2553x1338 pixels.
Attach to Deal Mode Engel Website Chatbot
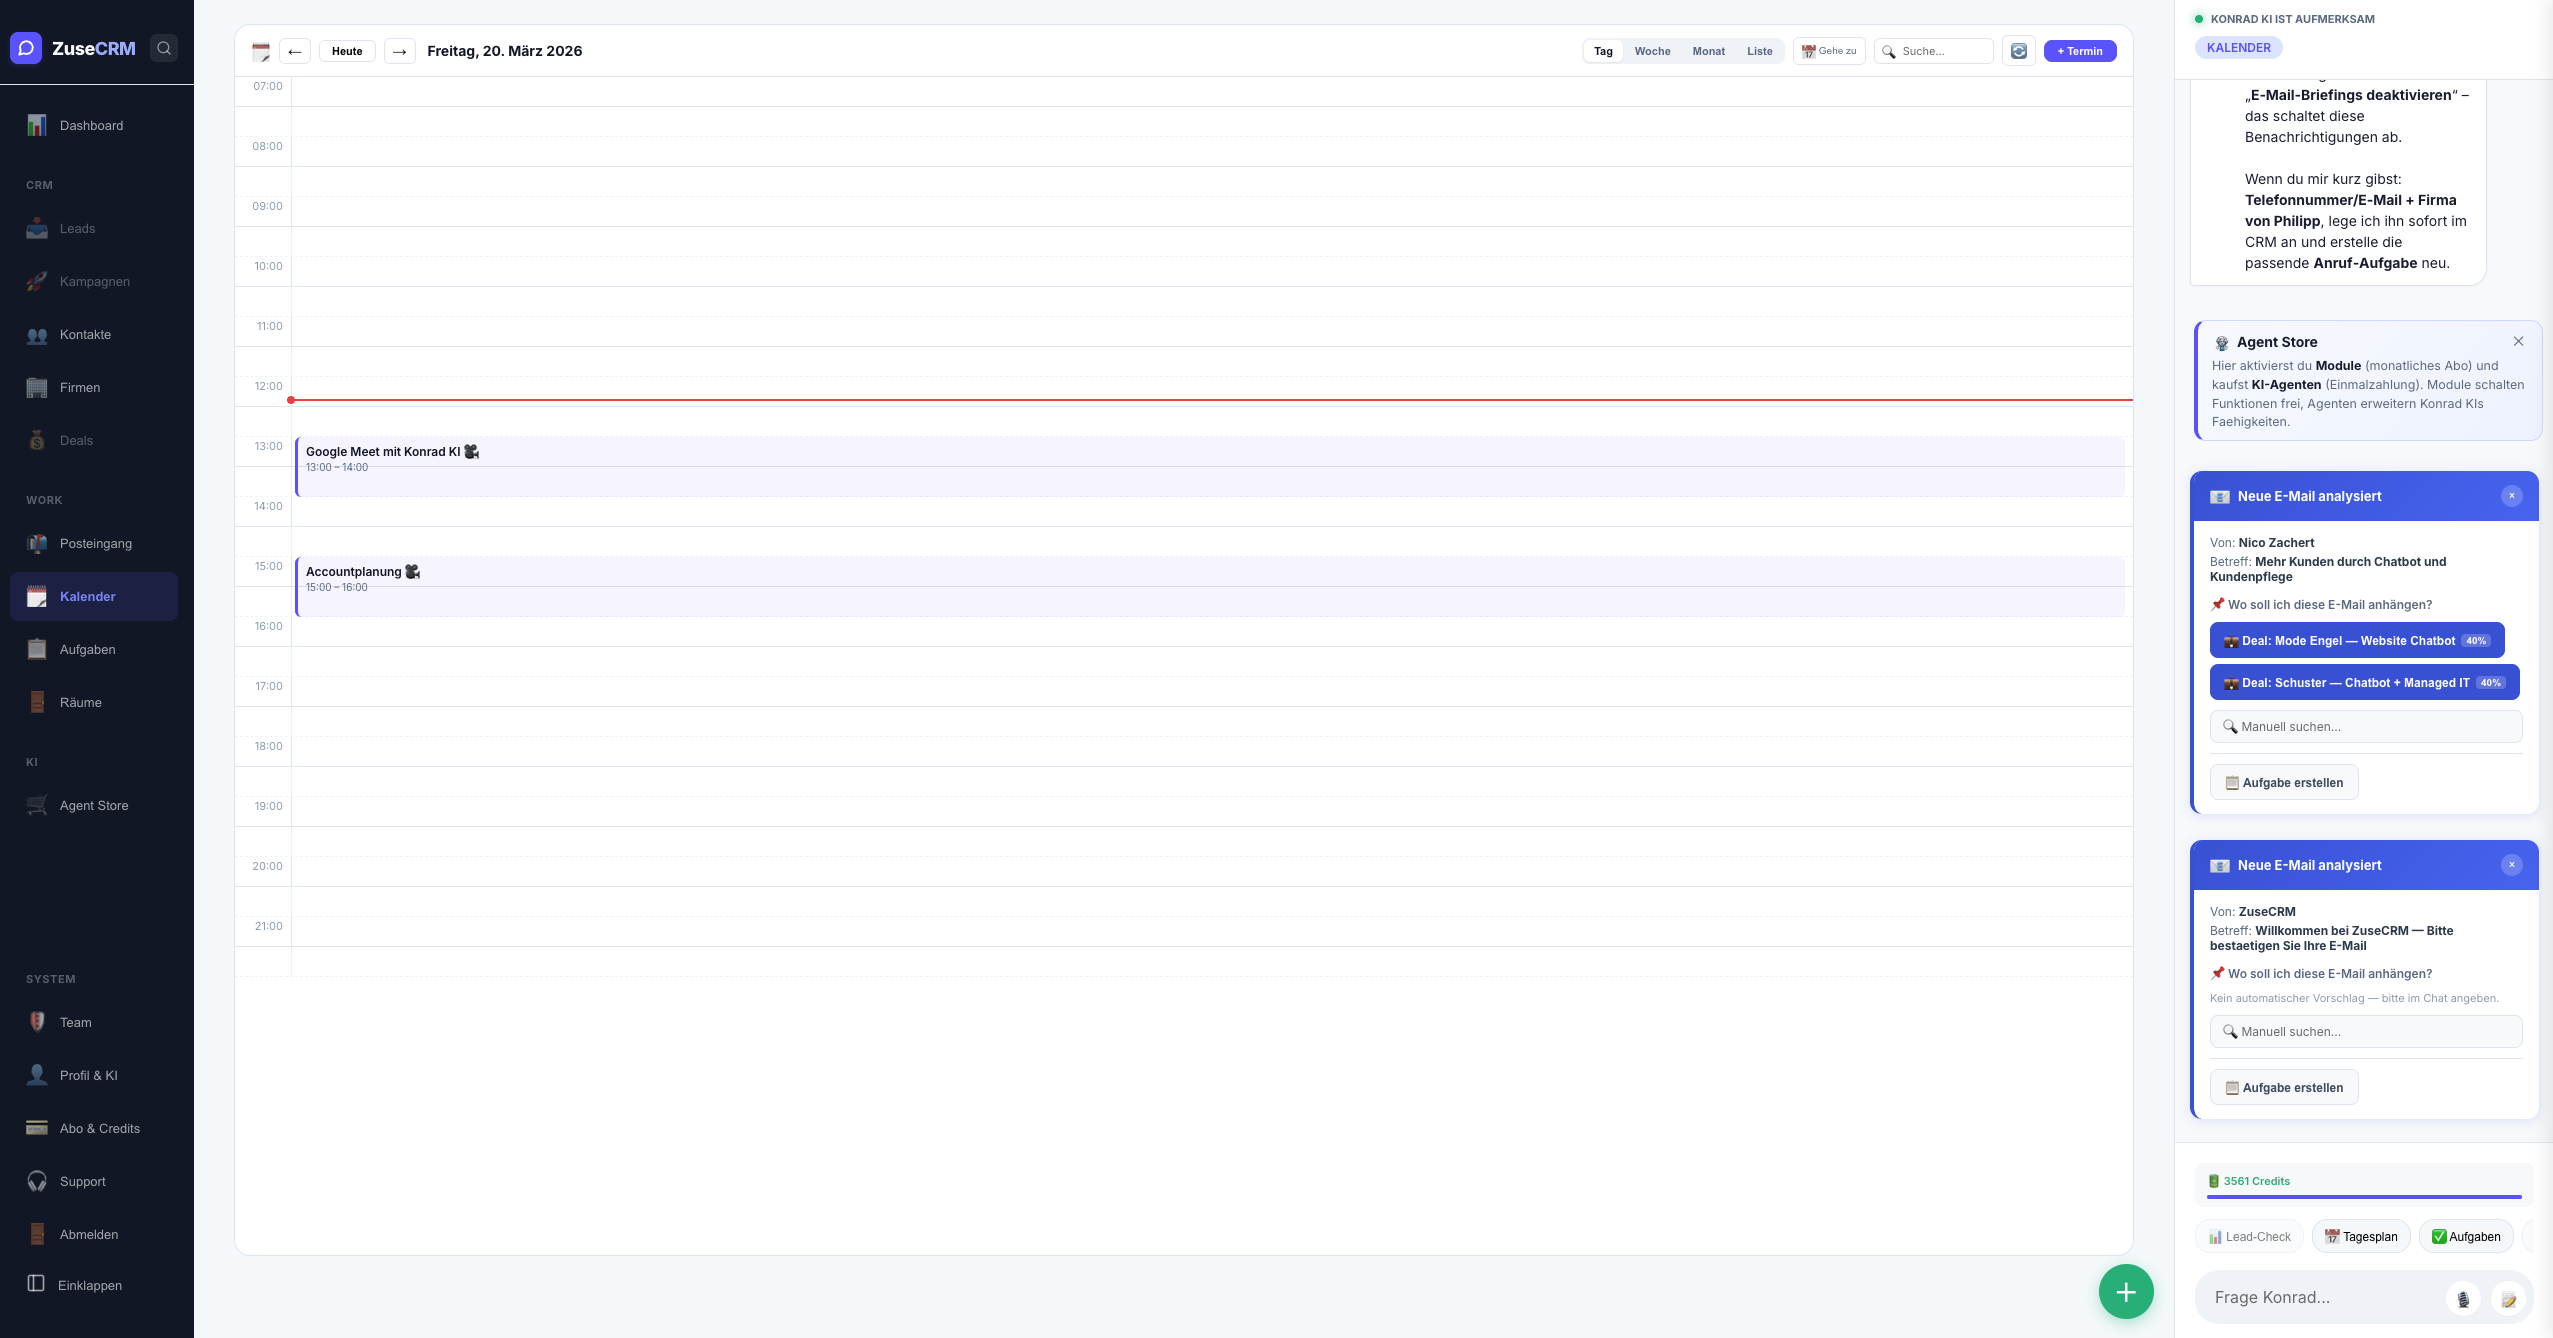click(2357, 640)
